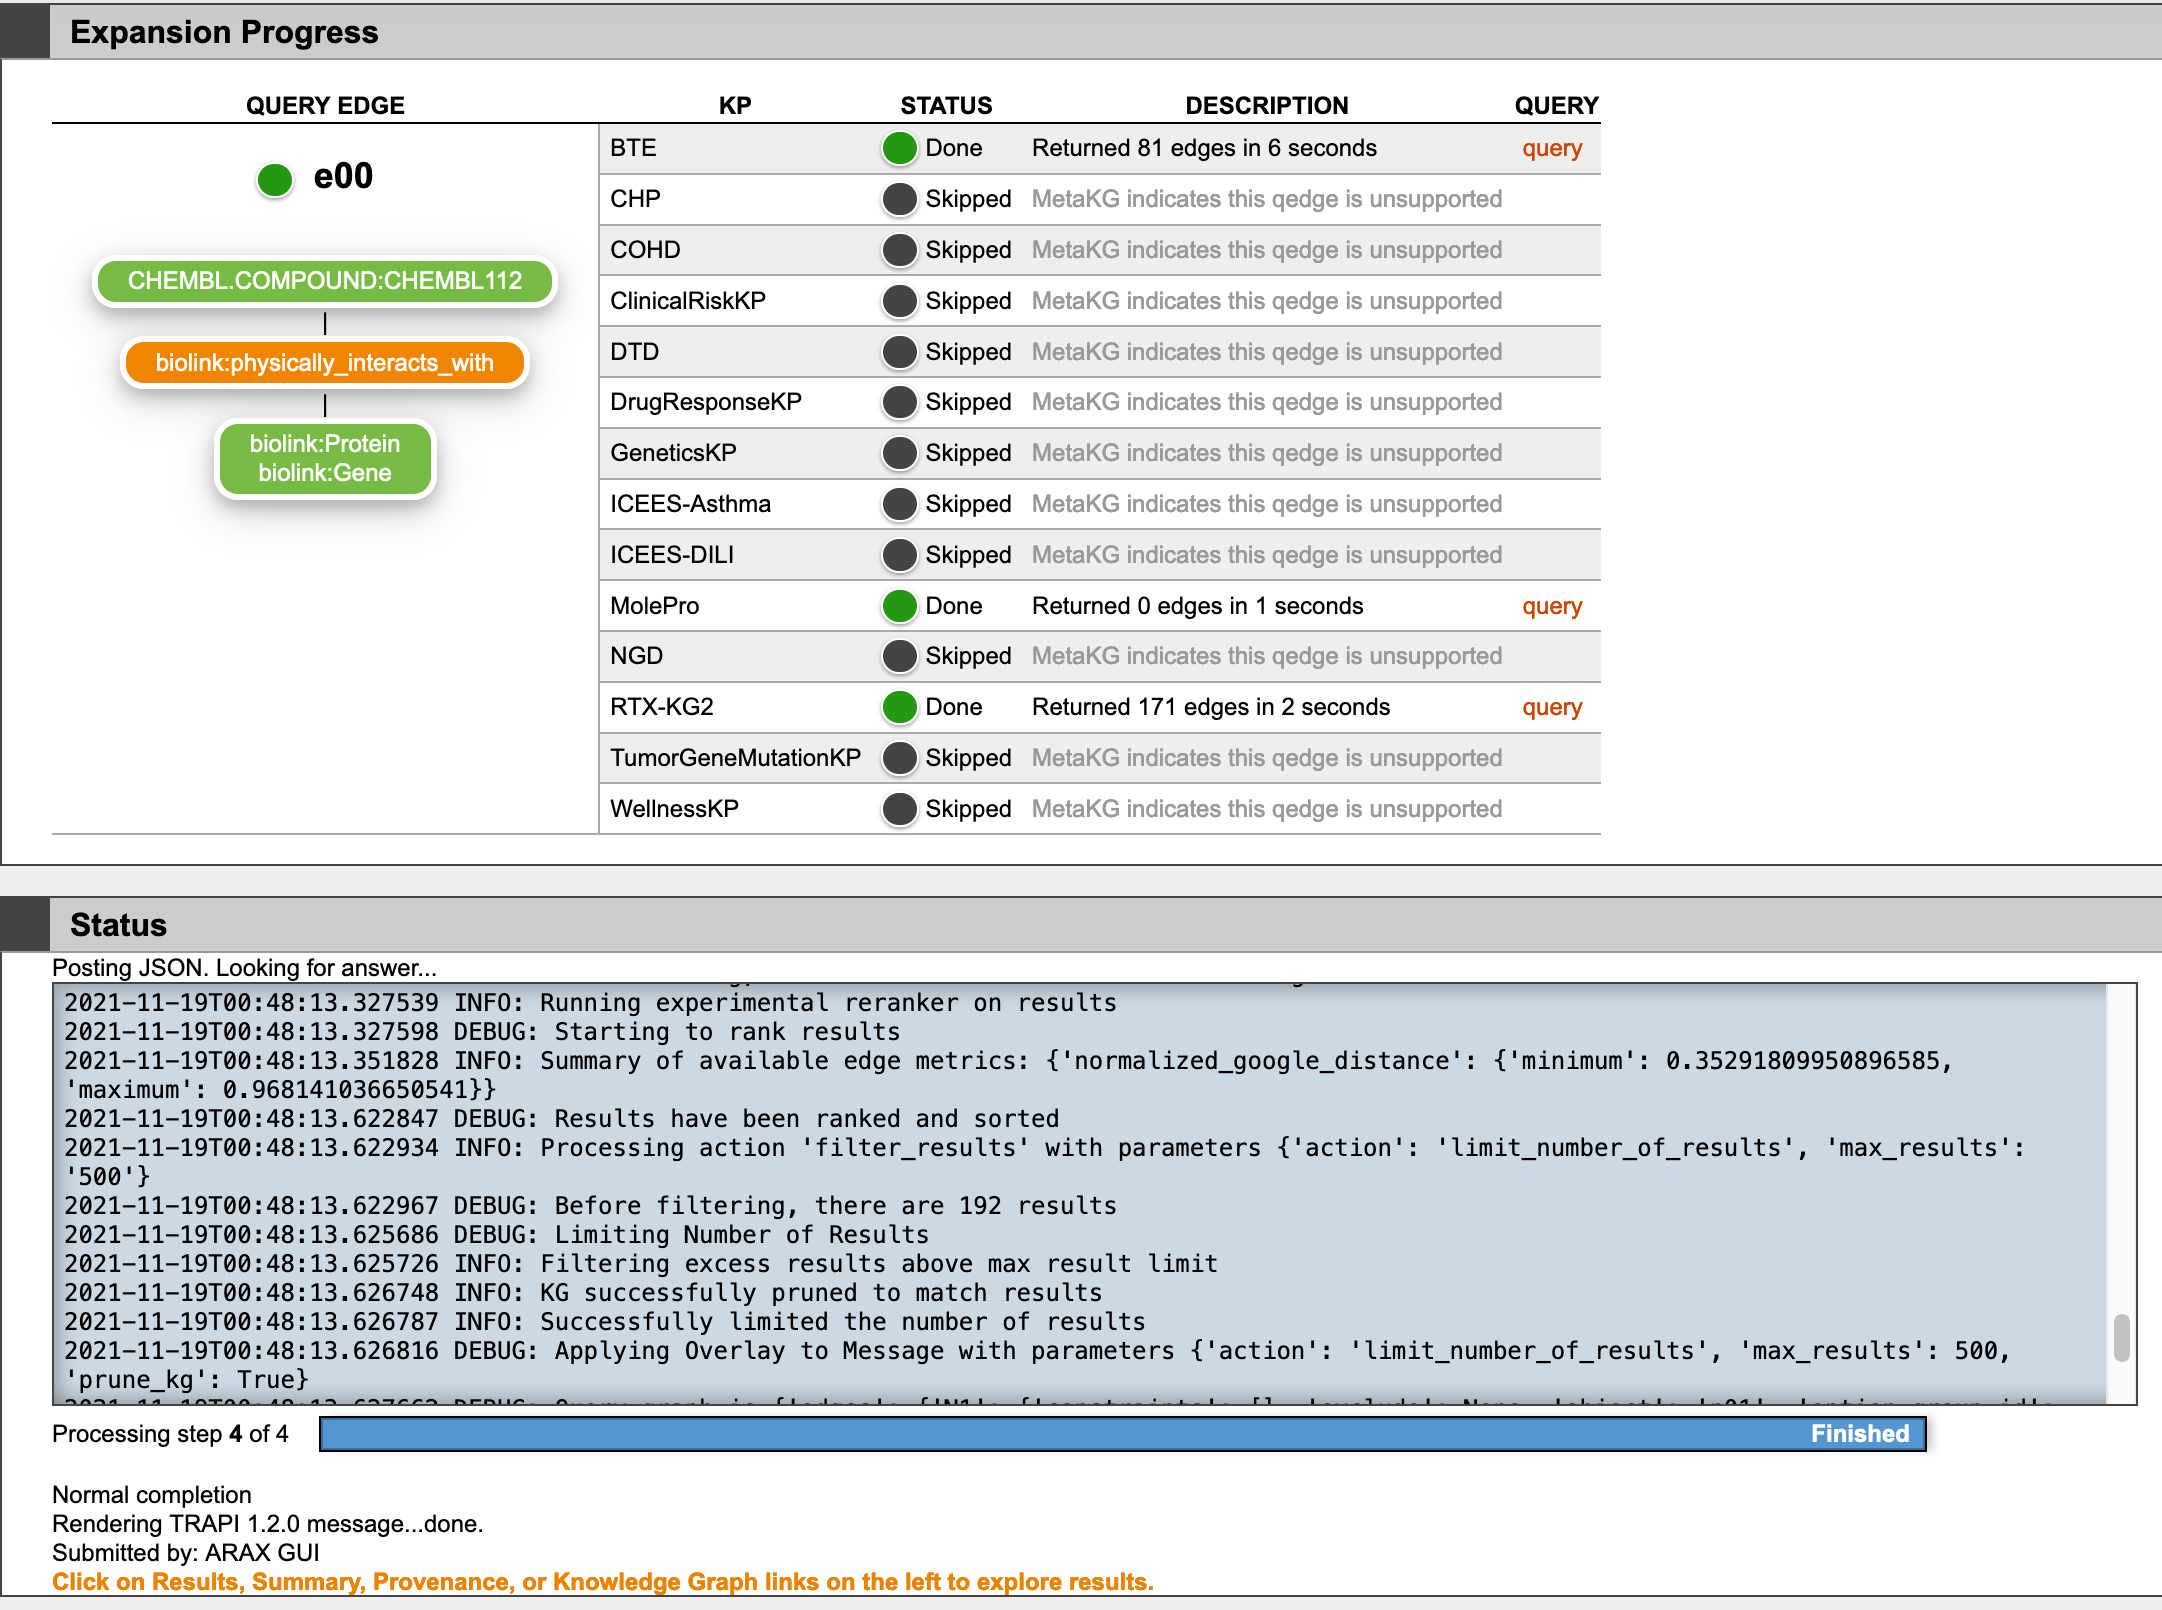Click the STATUS column header
This screenshot has height=1610, width=2162.
pyautogui.click(x=946, y=105)
